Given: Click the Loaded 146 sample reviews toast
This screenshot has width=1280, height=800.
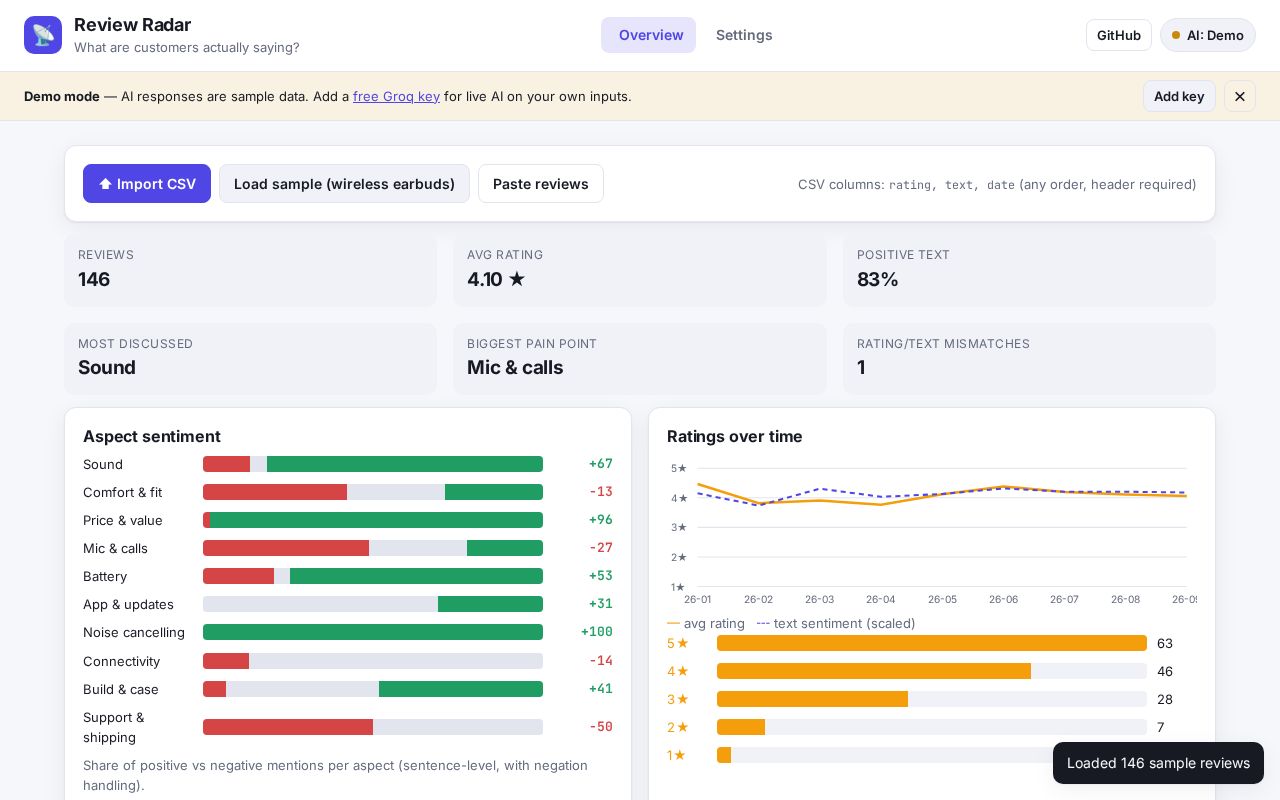Looking at the screenshot, I should 1158,763.
